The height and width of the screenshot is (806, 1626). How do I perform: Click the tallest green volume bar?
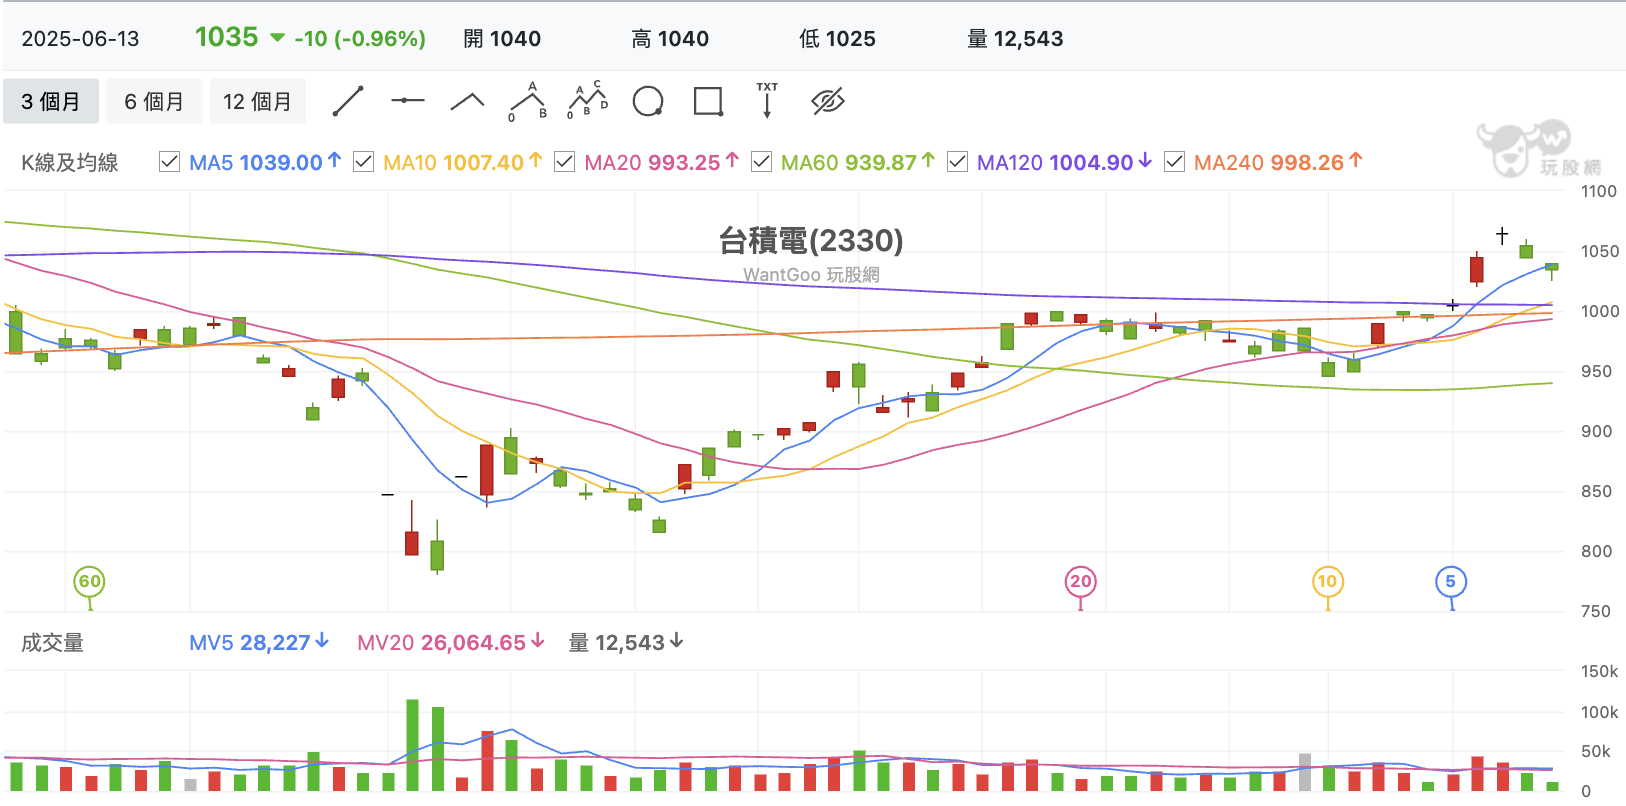(413, 745)
